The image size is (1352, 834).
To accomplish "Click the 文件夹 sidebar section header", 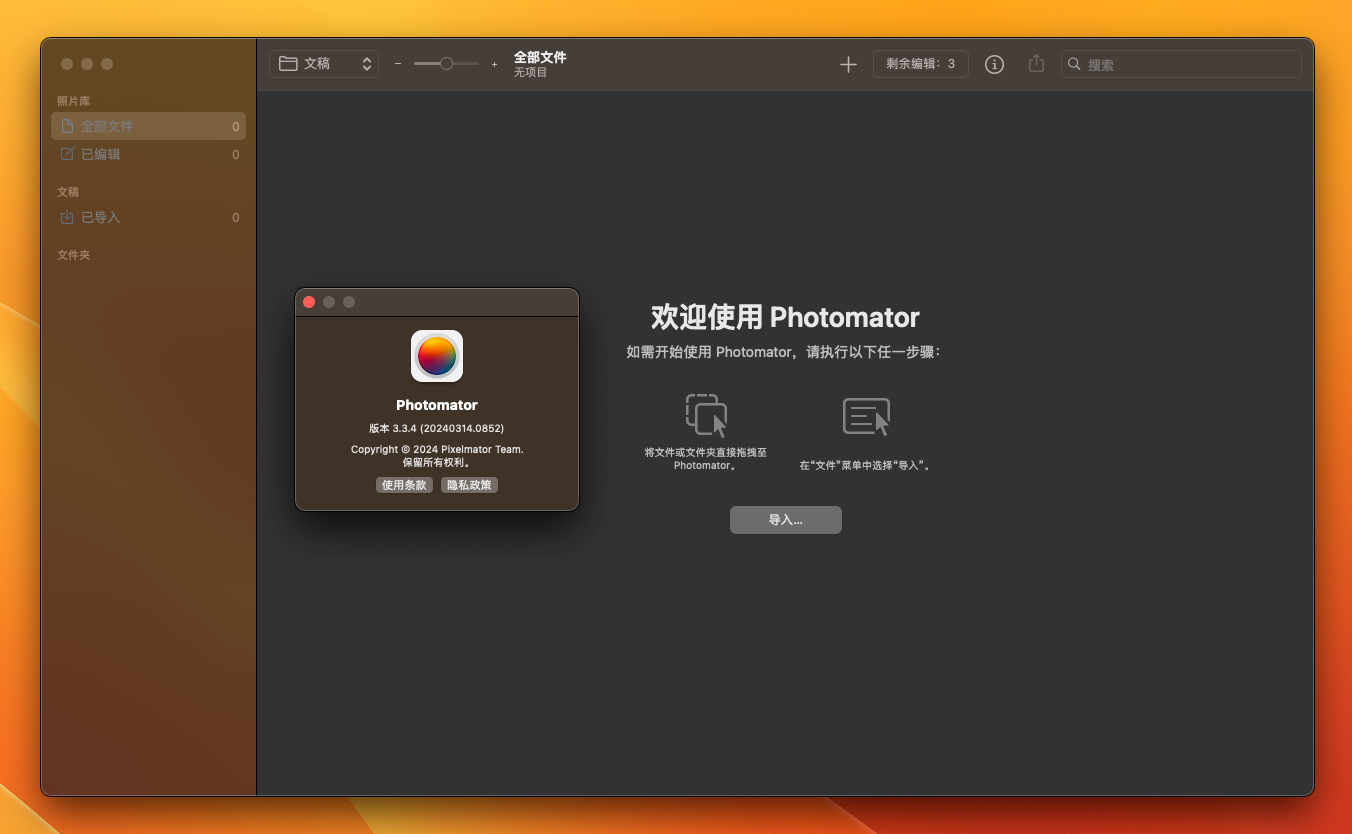I will 74,255.
